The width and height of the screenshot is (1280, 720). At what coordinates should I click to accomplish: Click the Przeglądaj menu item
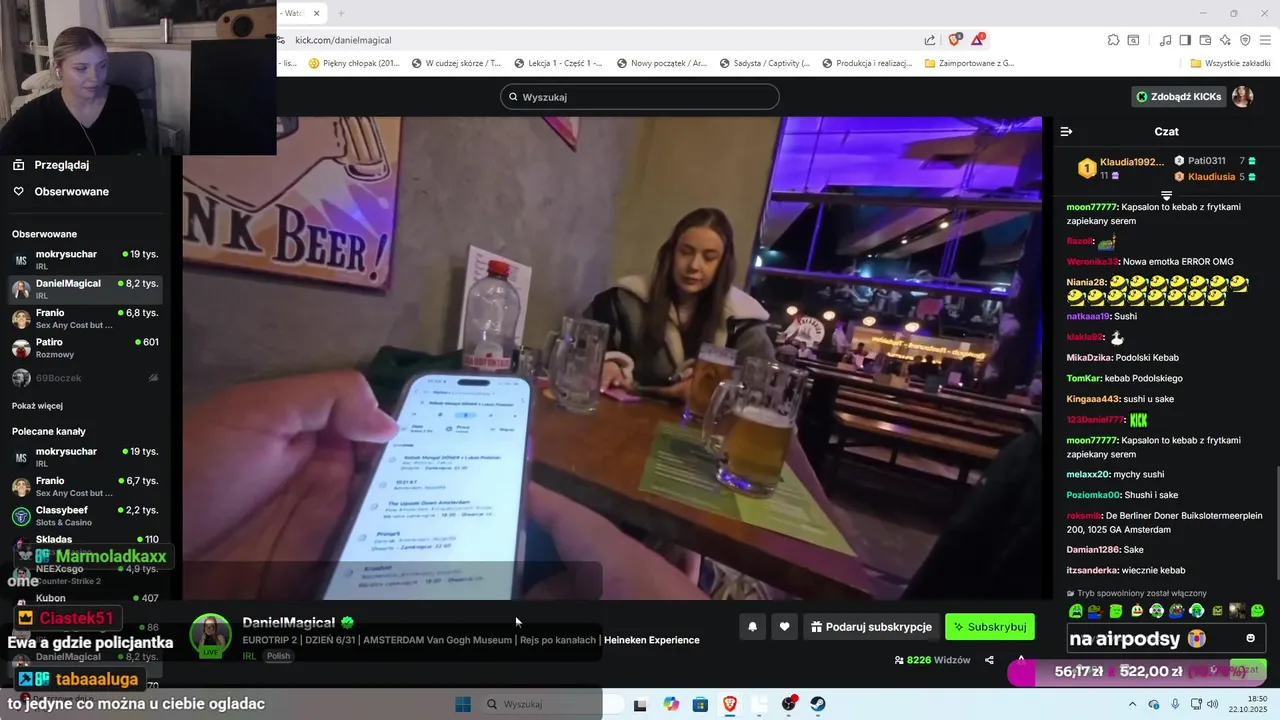(62, 165)
